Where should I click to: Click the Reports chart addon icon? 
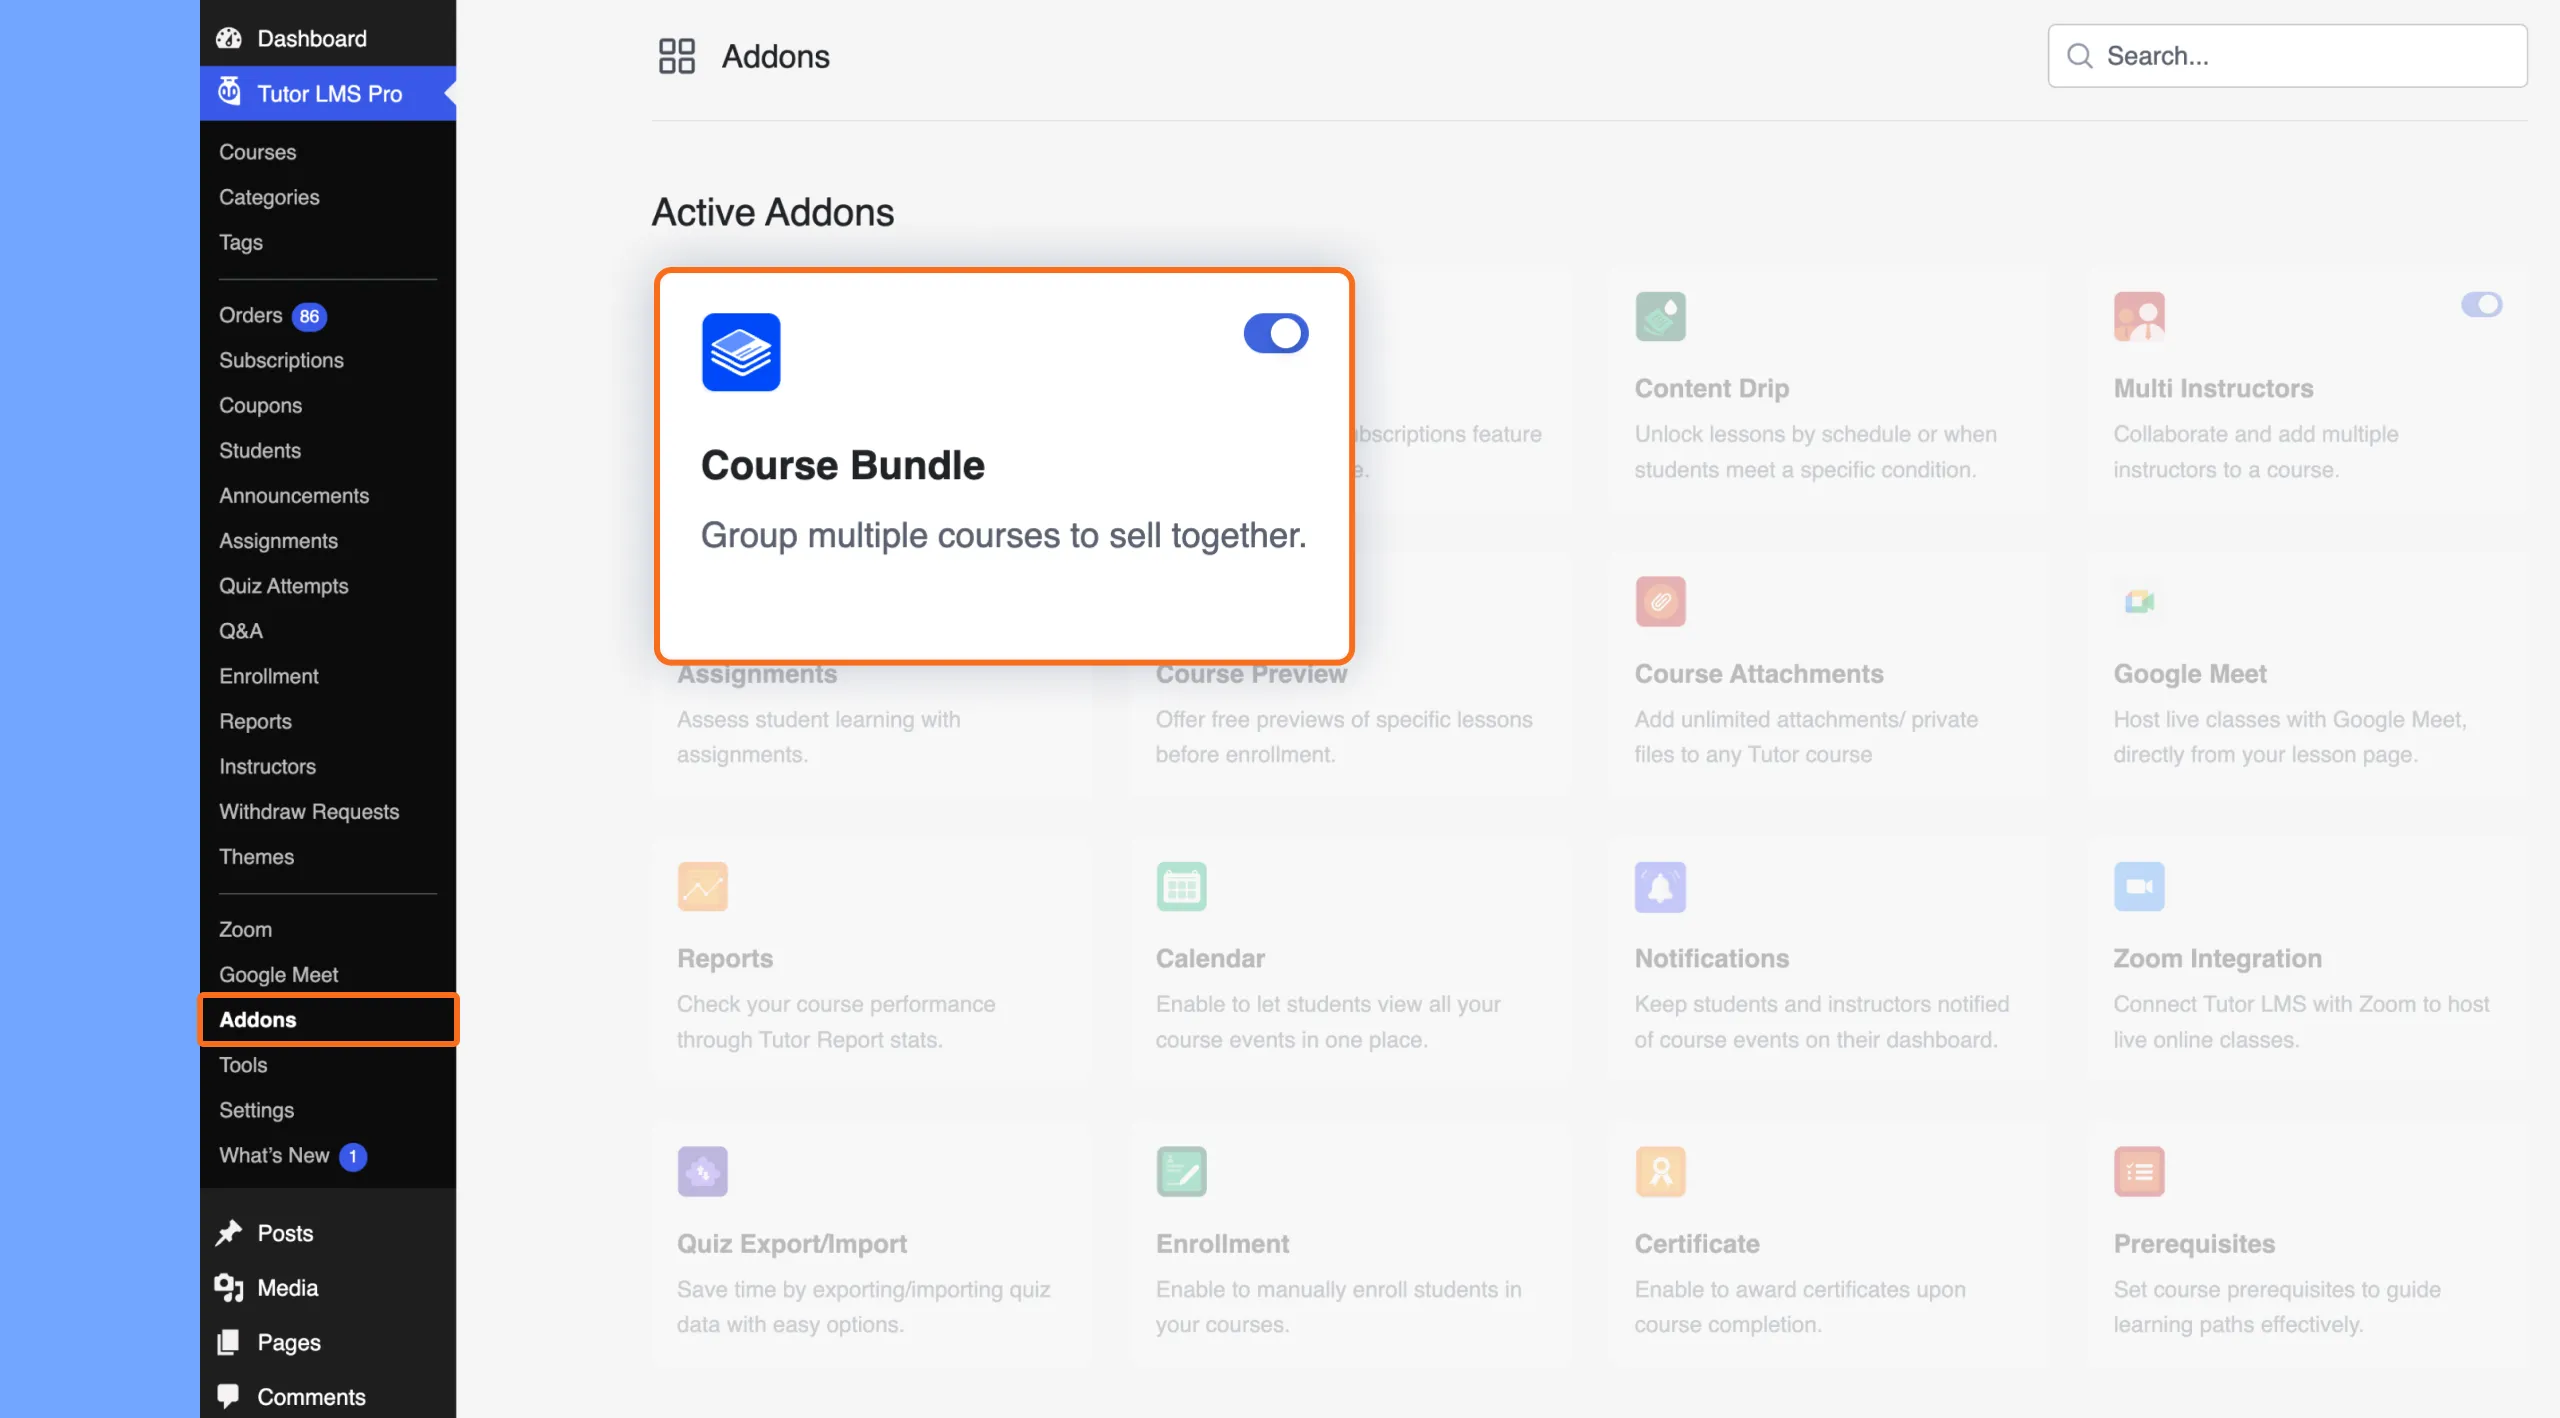pyautogui.click(x=702, y=886)
